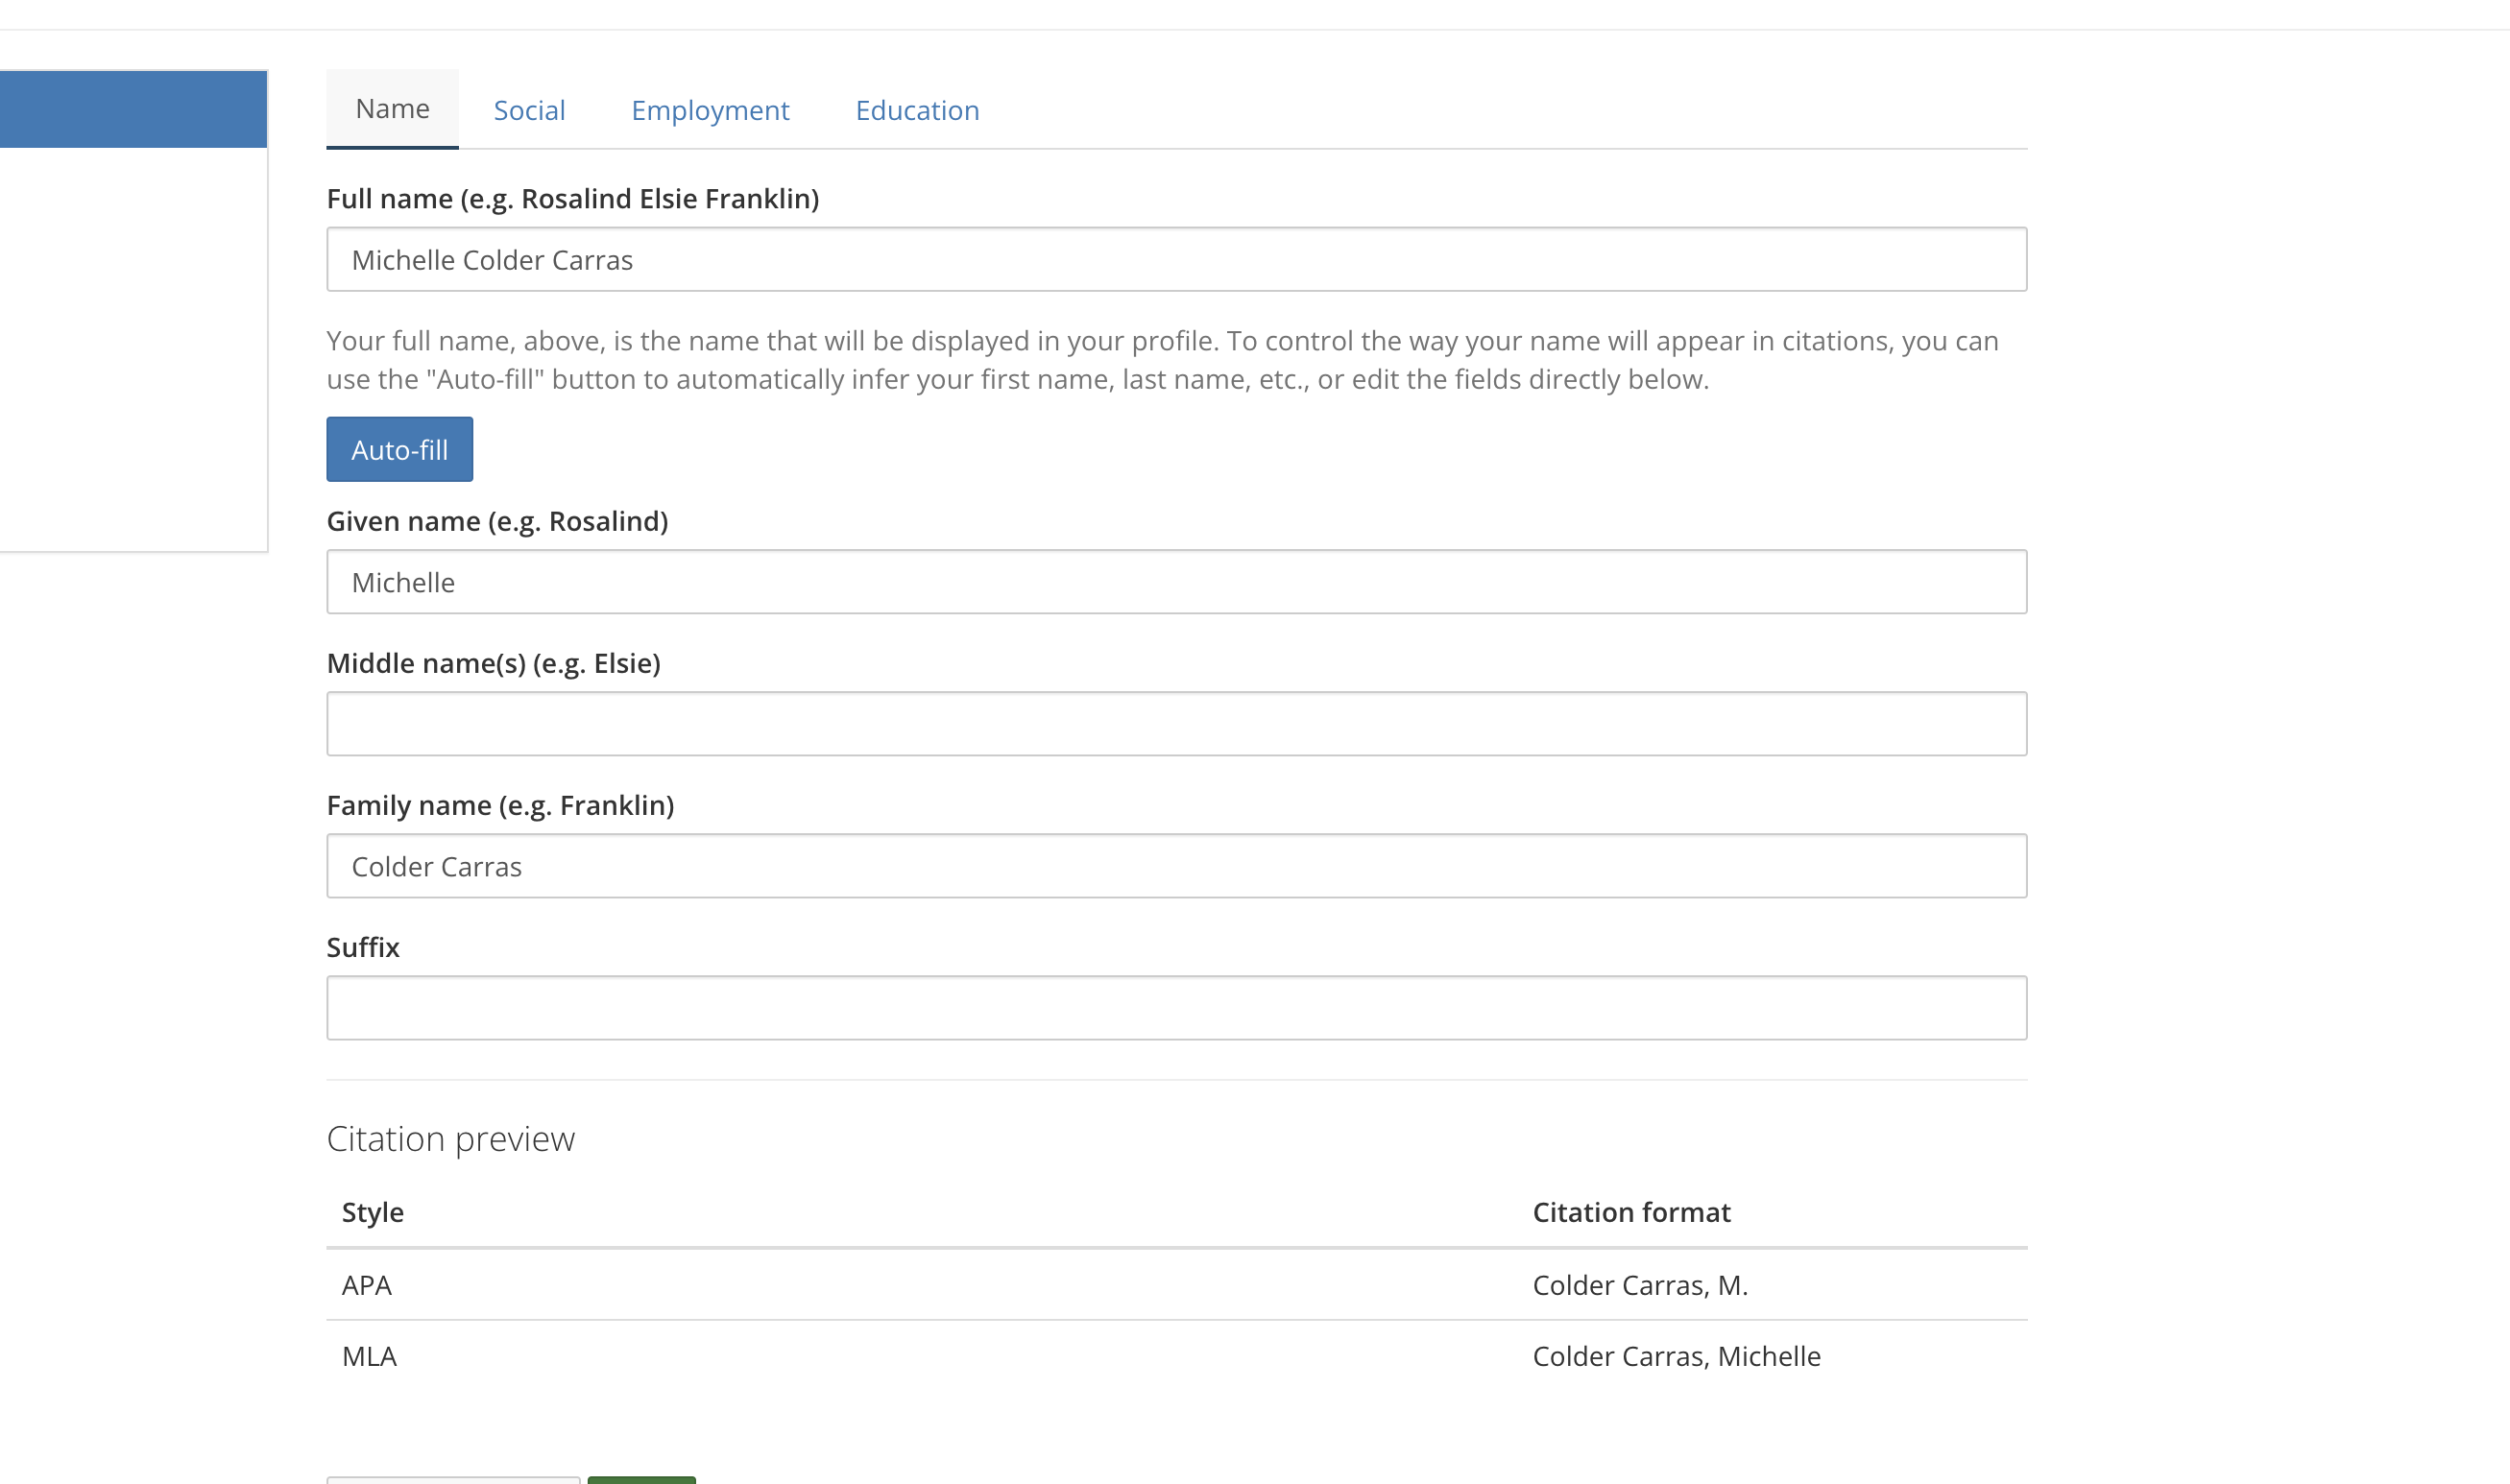This screenshot has width=2510, height=1484.
Task: Click the 'Colder Carras, M.' citation text
Action: pyautogui.click(x=1640, y=1285)
